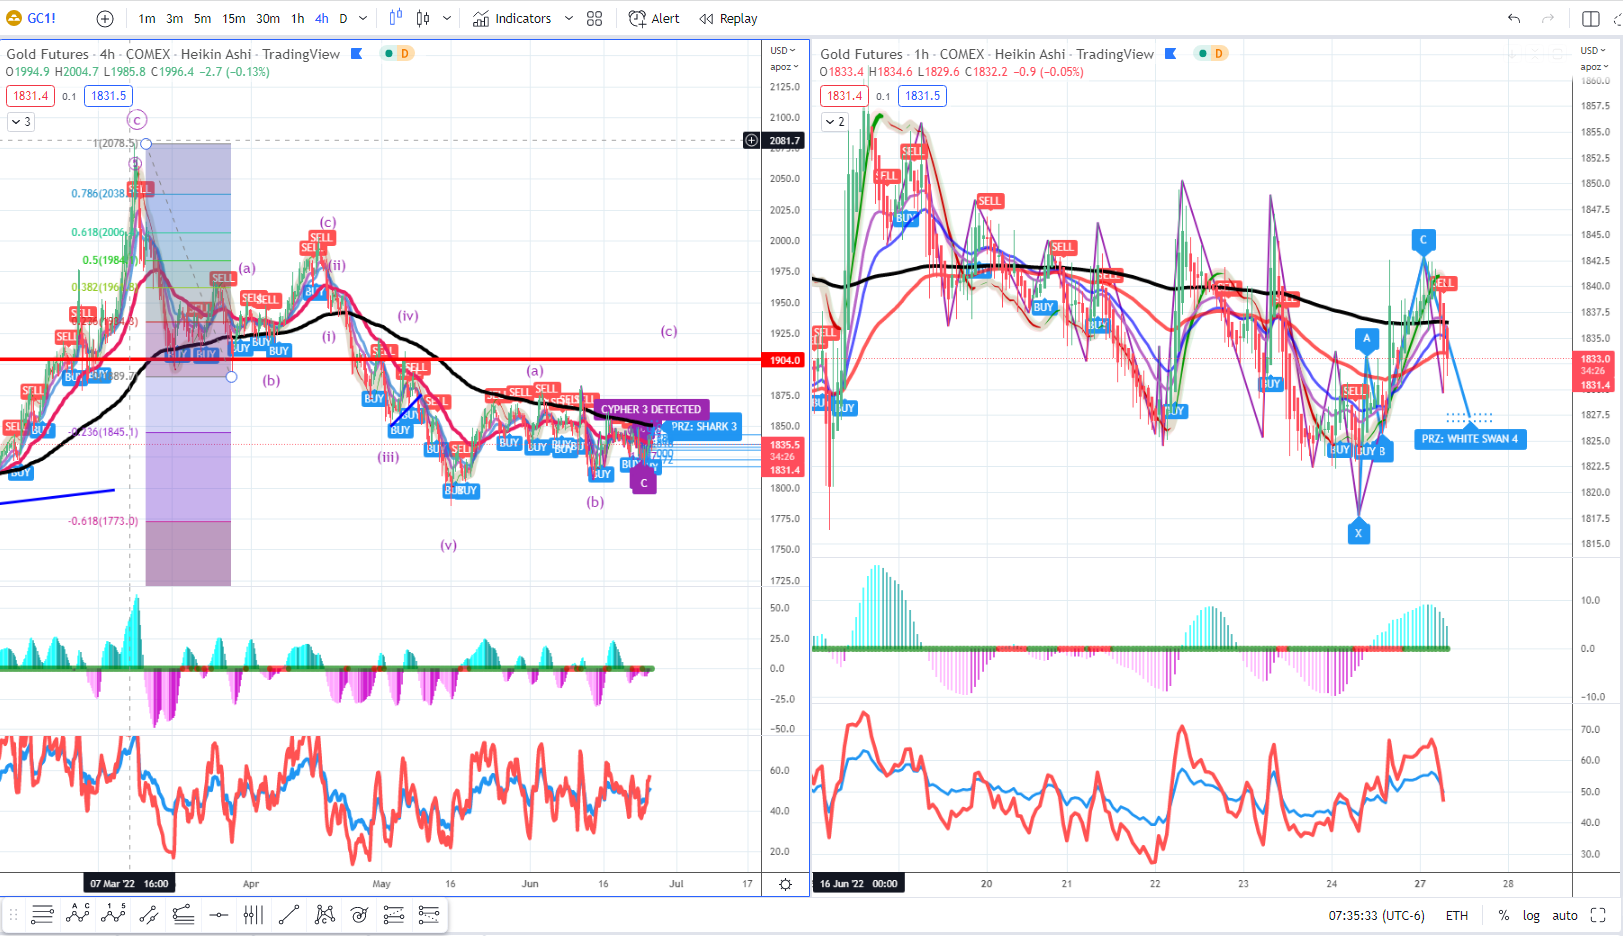This screenshot has height=936, width=1623.
Task: Add a symbol to compare with plus icon
Action: (105, 18)
